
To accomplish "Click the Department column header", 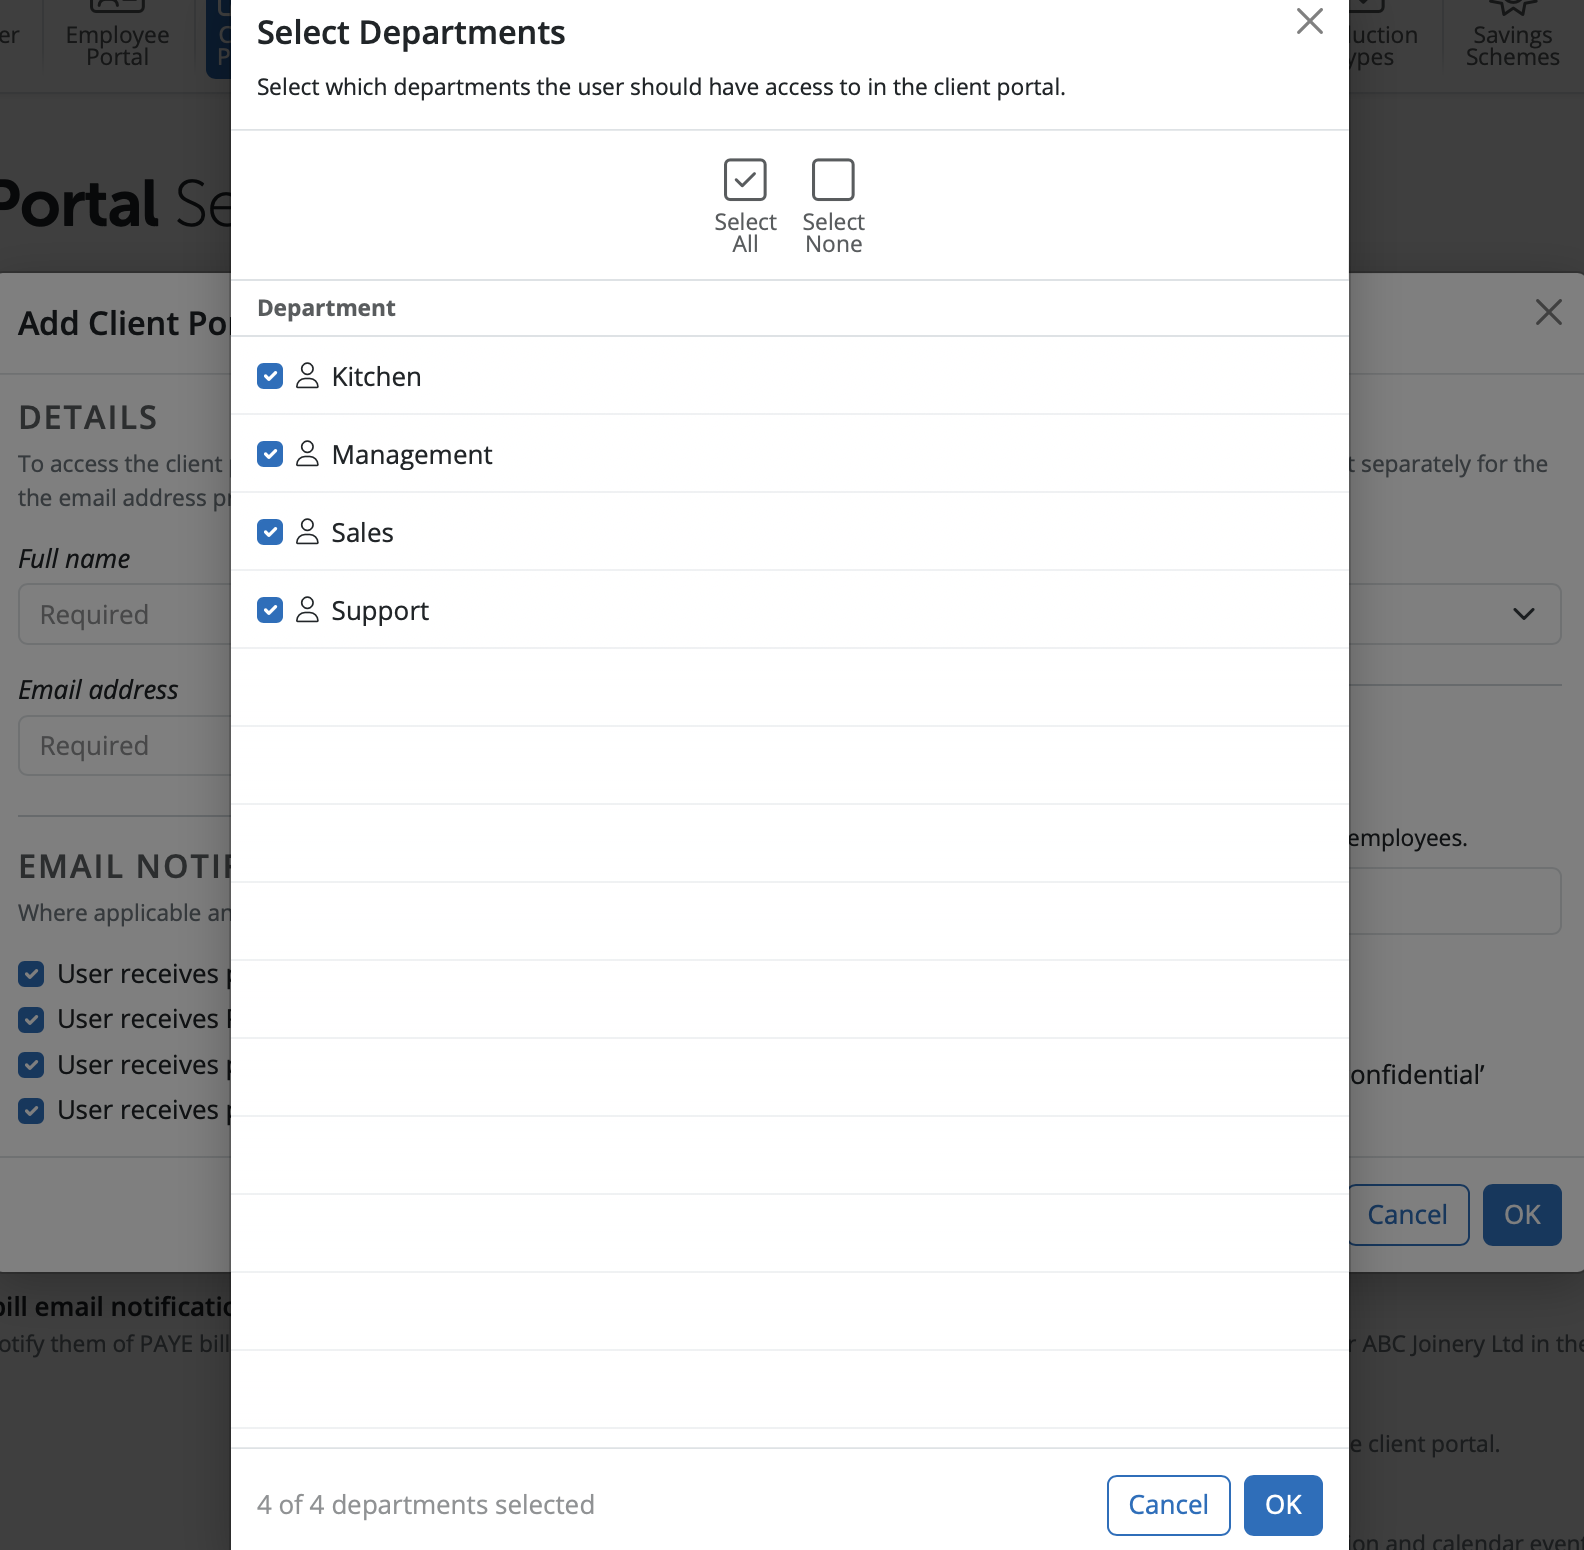I will [x=326, y=308].
